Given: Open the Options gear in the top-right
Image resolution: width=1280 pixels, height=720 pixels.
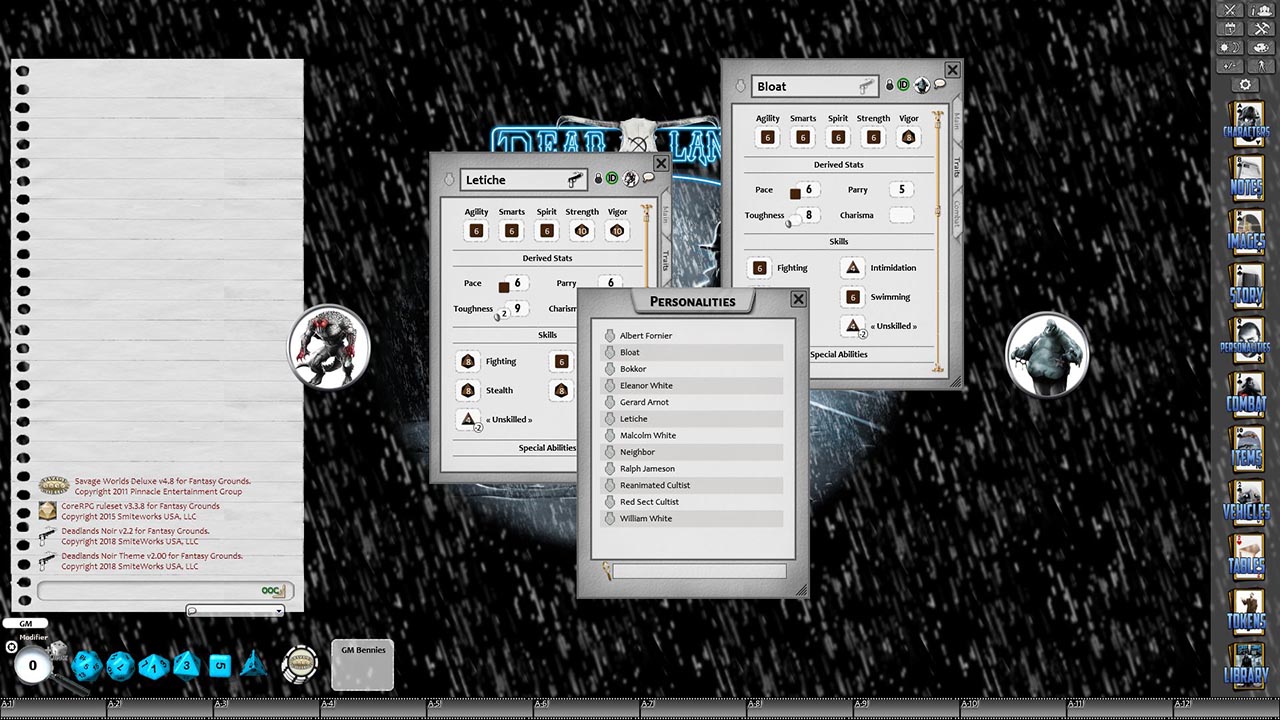Looking at the screenshot, I should tap(1246, 85).
